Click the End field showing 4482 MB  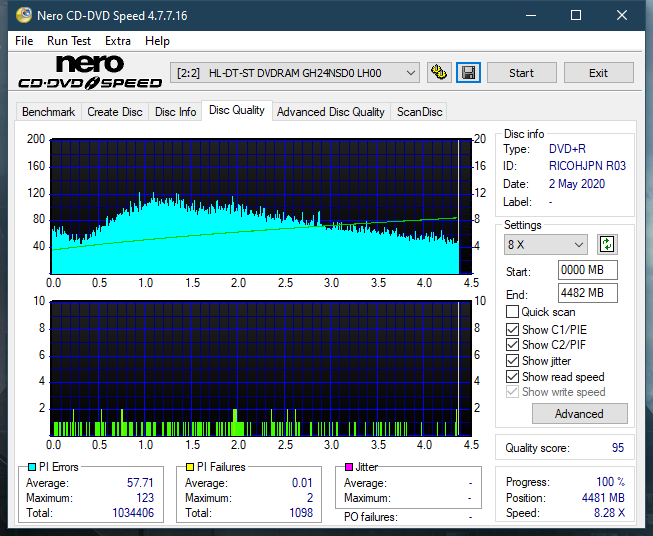[587, 293]
